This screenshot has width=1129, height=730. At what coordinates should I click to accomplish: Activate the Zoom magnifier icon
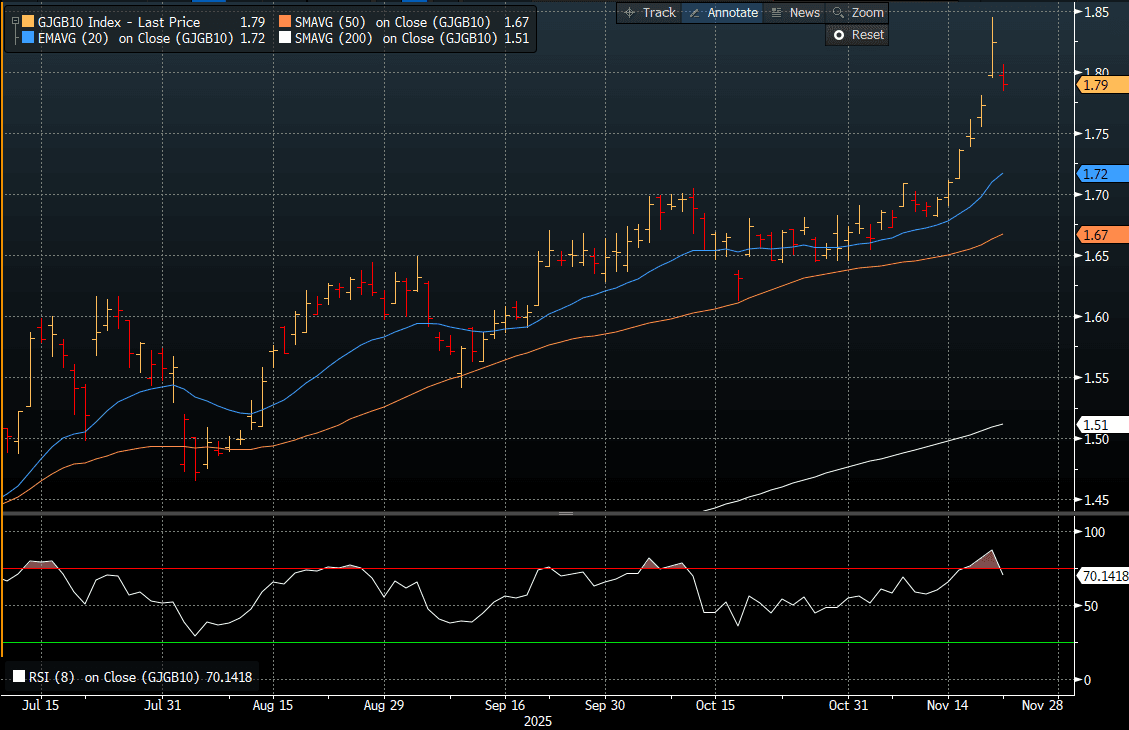coord(839,13)
